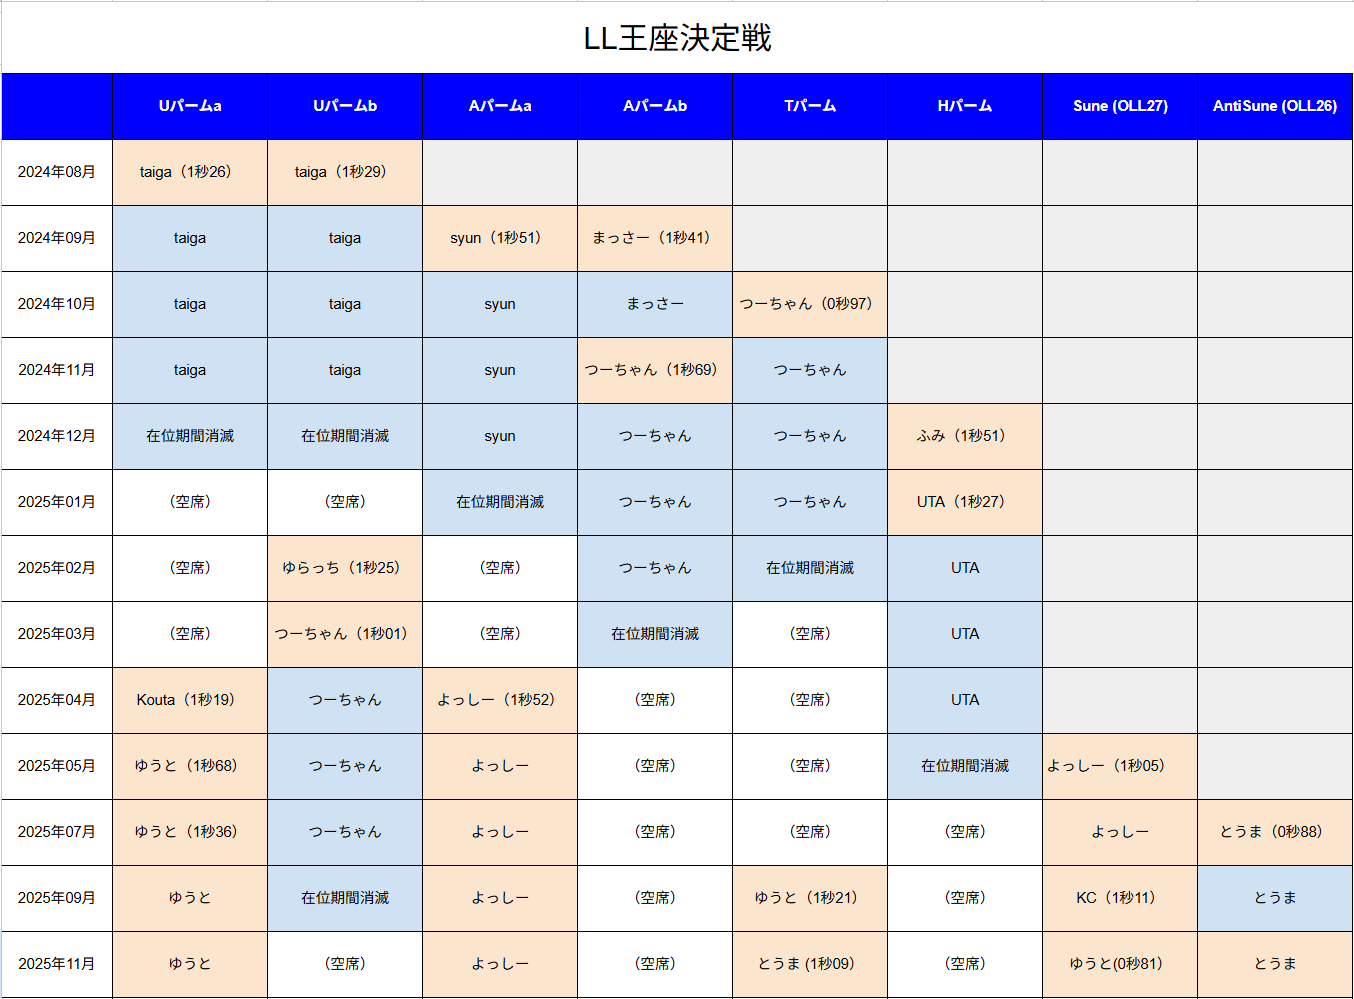Image resolution: width=1354 pixels, height=999 pixels.
Task: Click the つーちゃん（0秒97）cell
Action: coord(810,304)
